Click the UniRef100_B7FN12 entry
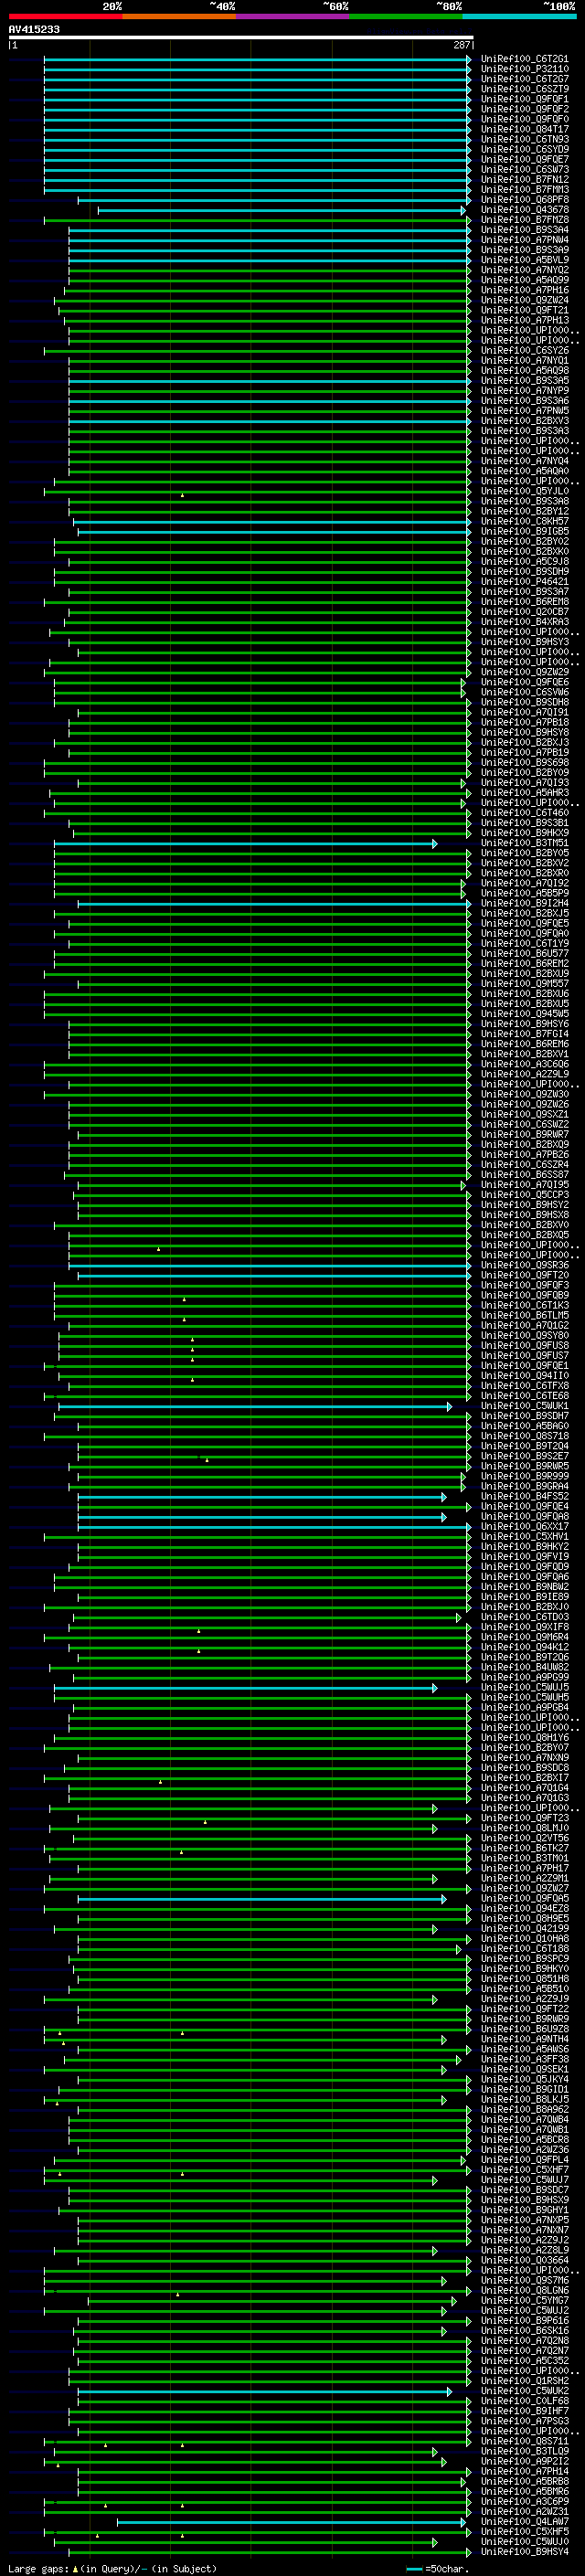 pyautogui.click(x=525, y=180)
